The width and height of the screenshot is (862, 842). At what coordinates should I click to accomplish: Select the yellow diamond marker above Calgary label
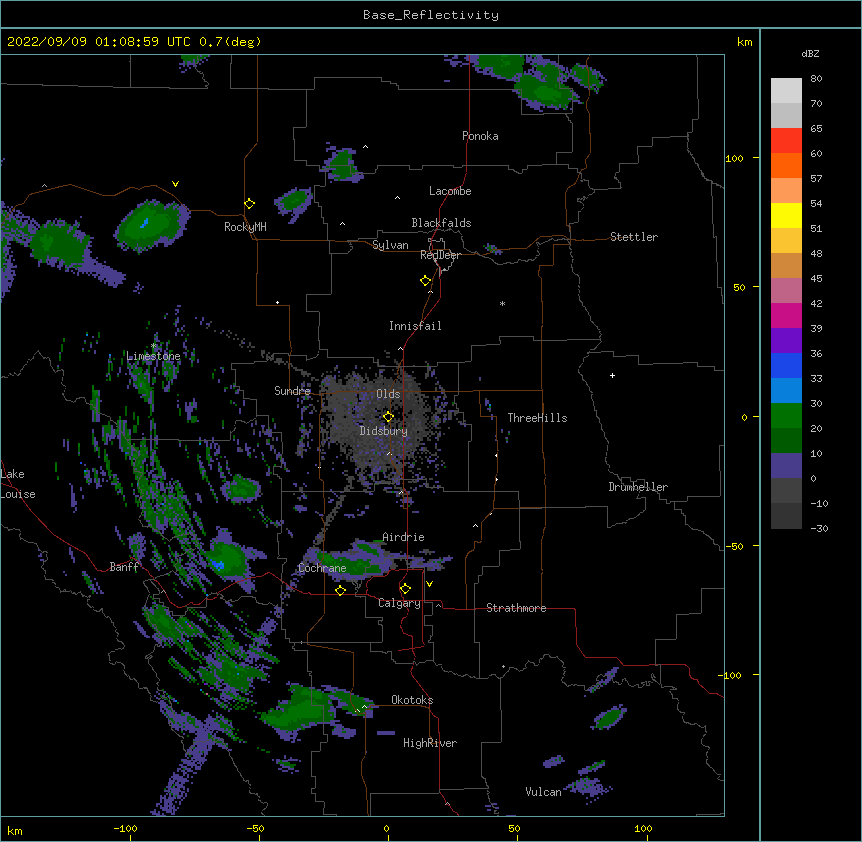coord(405,589)
